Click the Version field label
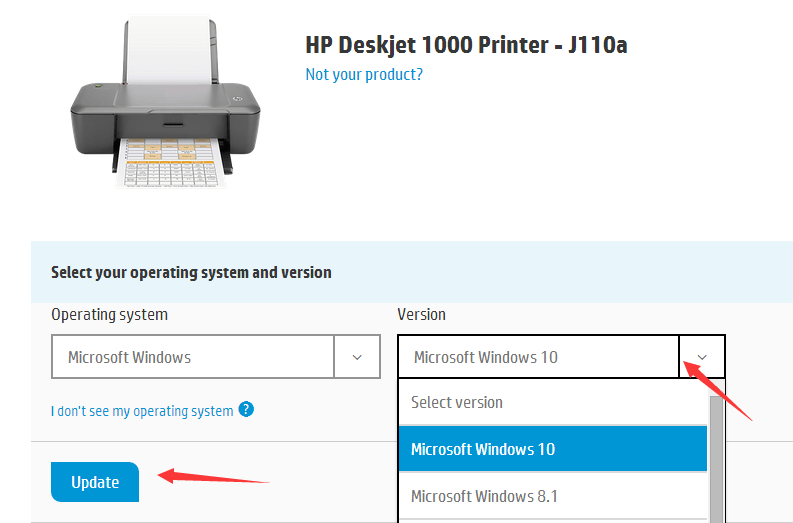 [421, 315]
